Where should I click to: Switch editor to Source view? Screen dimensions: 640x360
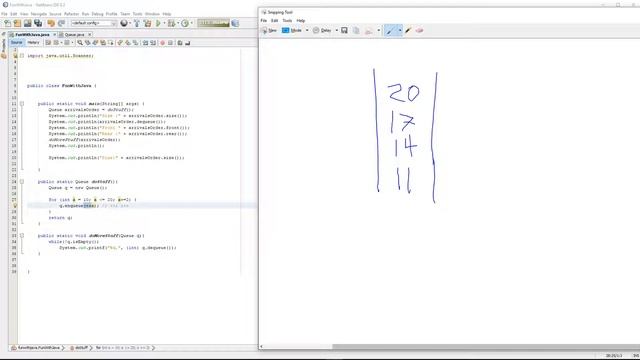tap(17, 42)
